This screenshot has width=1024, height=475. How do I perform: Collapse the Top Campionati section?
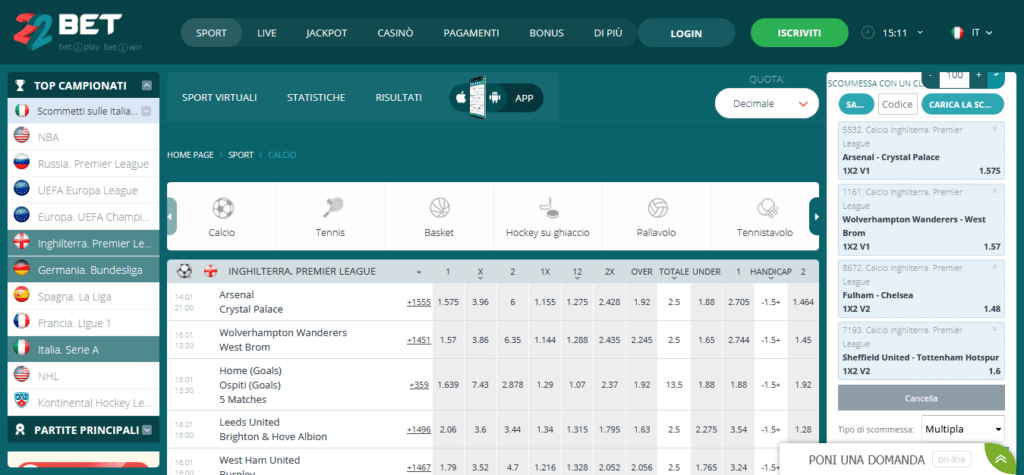[147, 85]
